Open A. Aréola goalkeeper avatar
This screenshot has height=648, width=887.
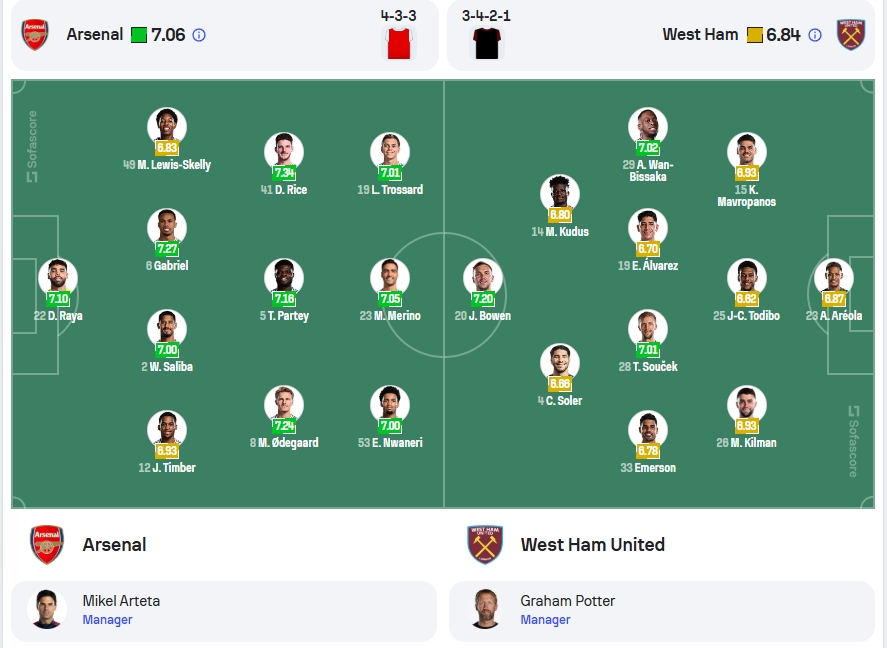point(833,278)
